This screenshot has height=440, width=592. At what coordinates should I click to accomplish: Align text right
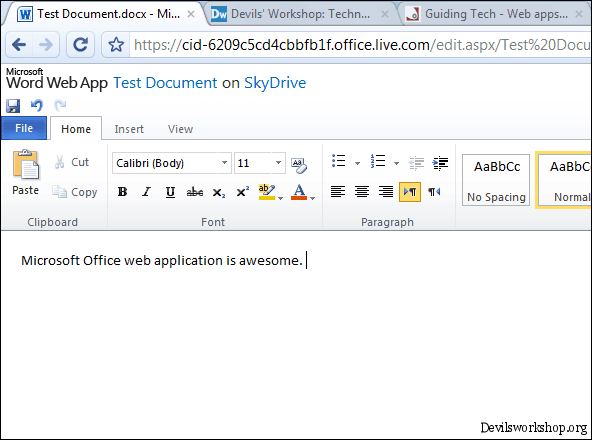(386, 191)
